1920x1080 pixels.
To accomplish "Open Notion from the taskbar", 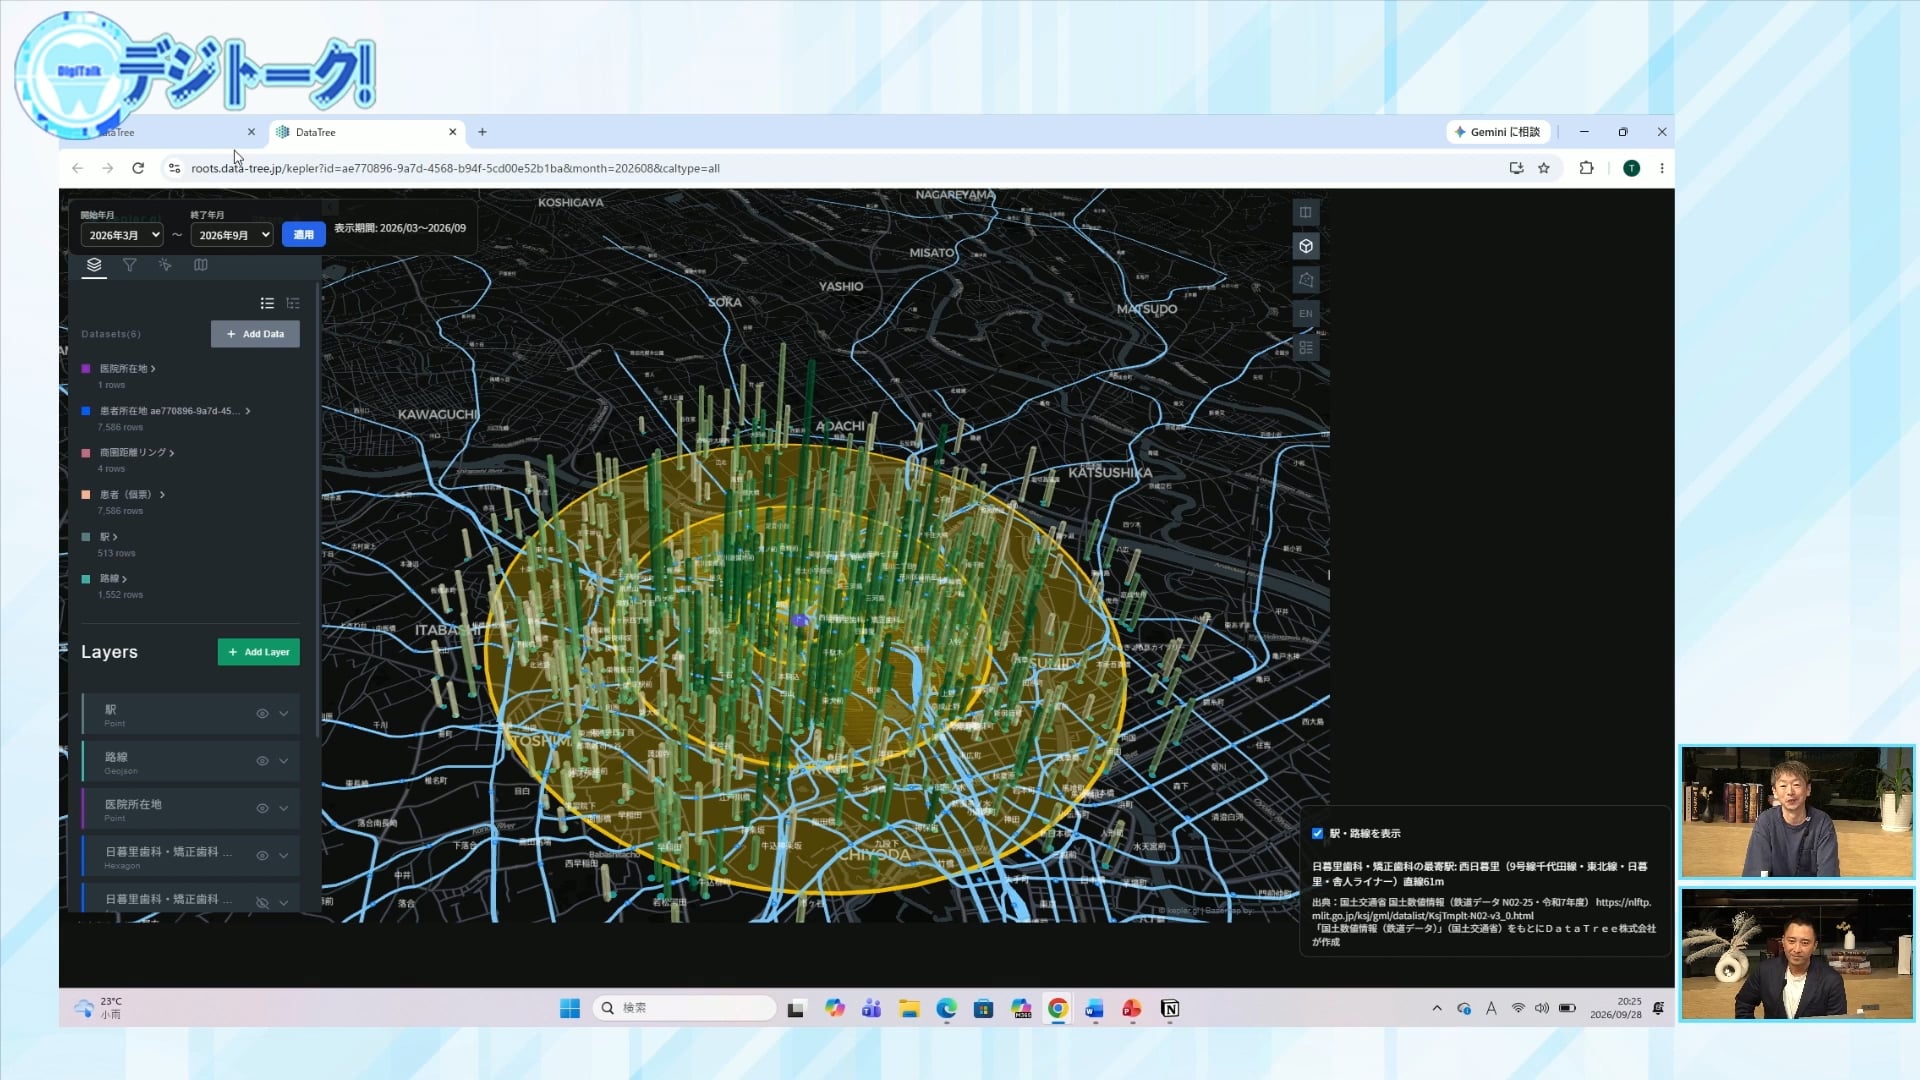I will 1170,1008.
